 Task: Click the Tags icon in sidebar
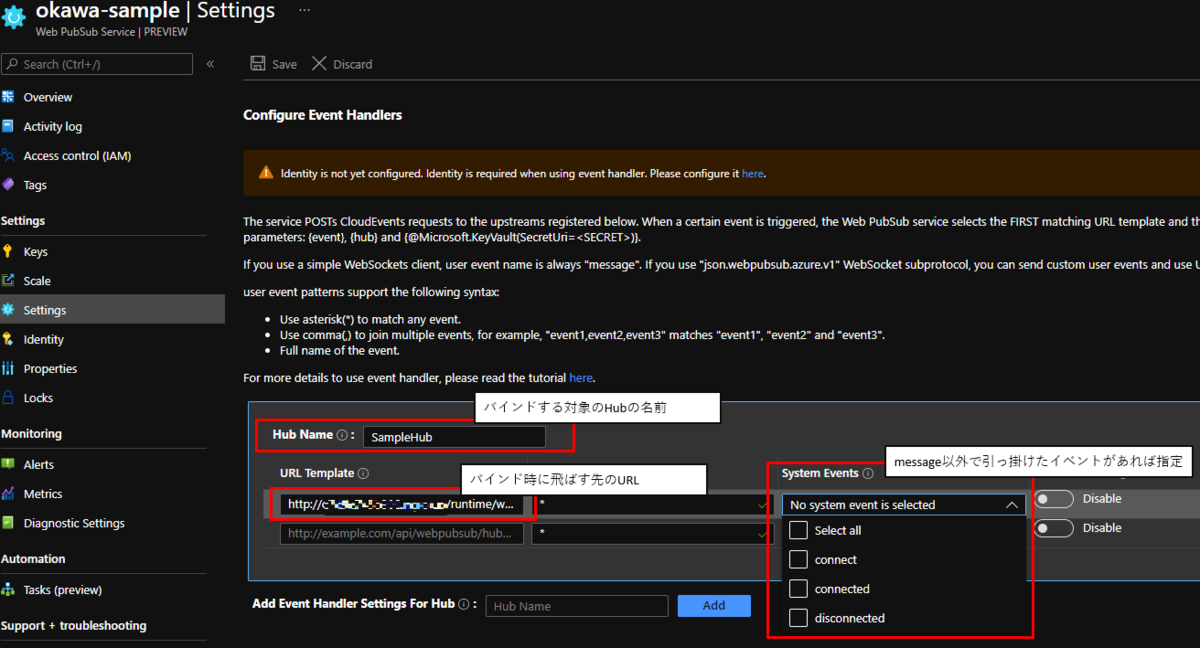(9, 184)
